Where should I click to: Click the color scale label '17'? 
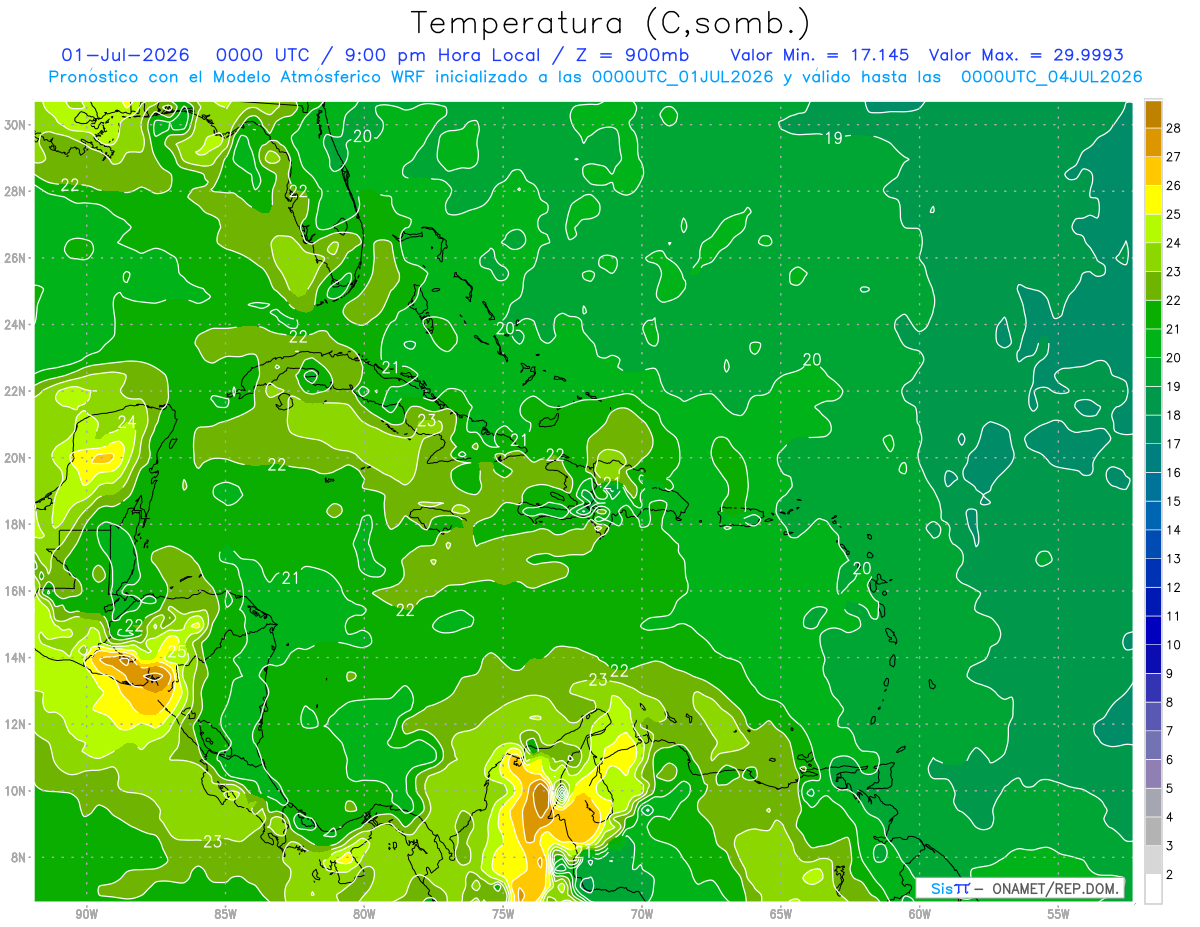tap(1174, 444)
